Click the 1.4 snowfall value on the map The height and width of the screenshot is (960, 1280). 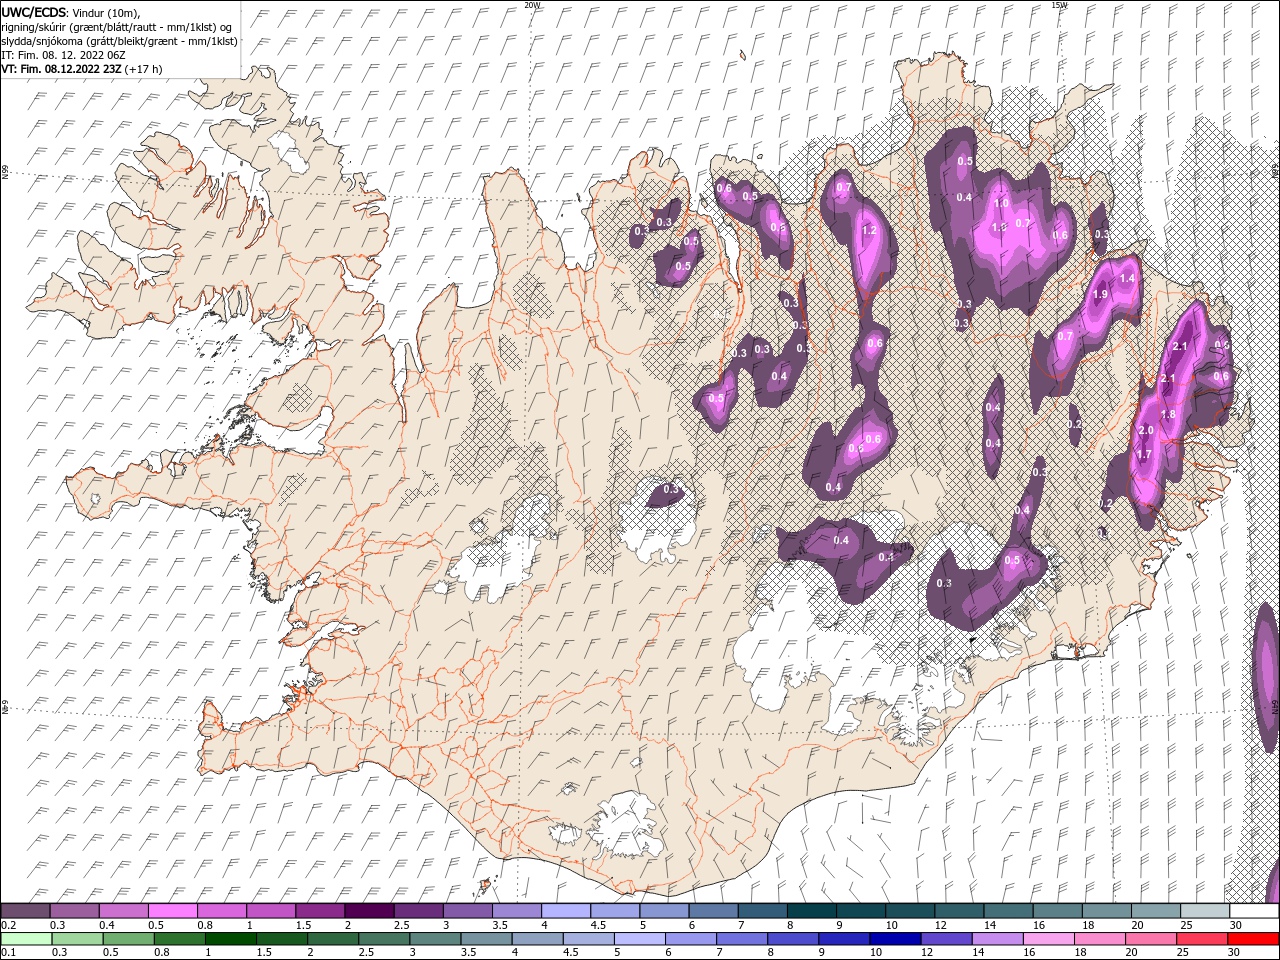coord(1128,279)
